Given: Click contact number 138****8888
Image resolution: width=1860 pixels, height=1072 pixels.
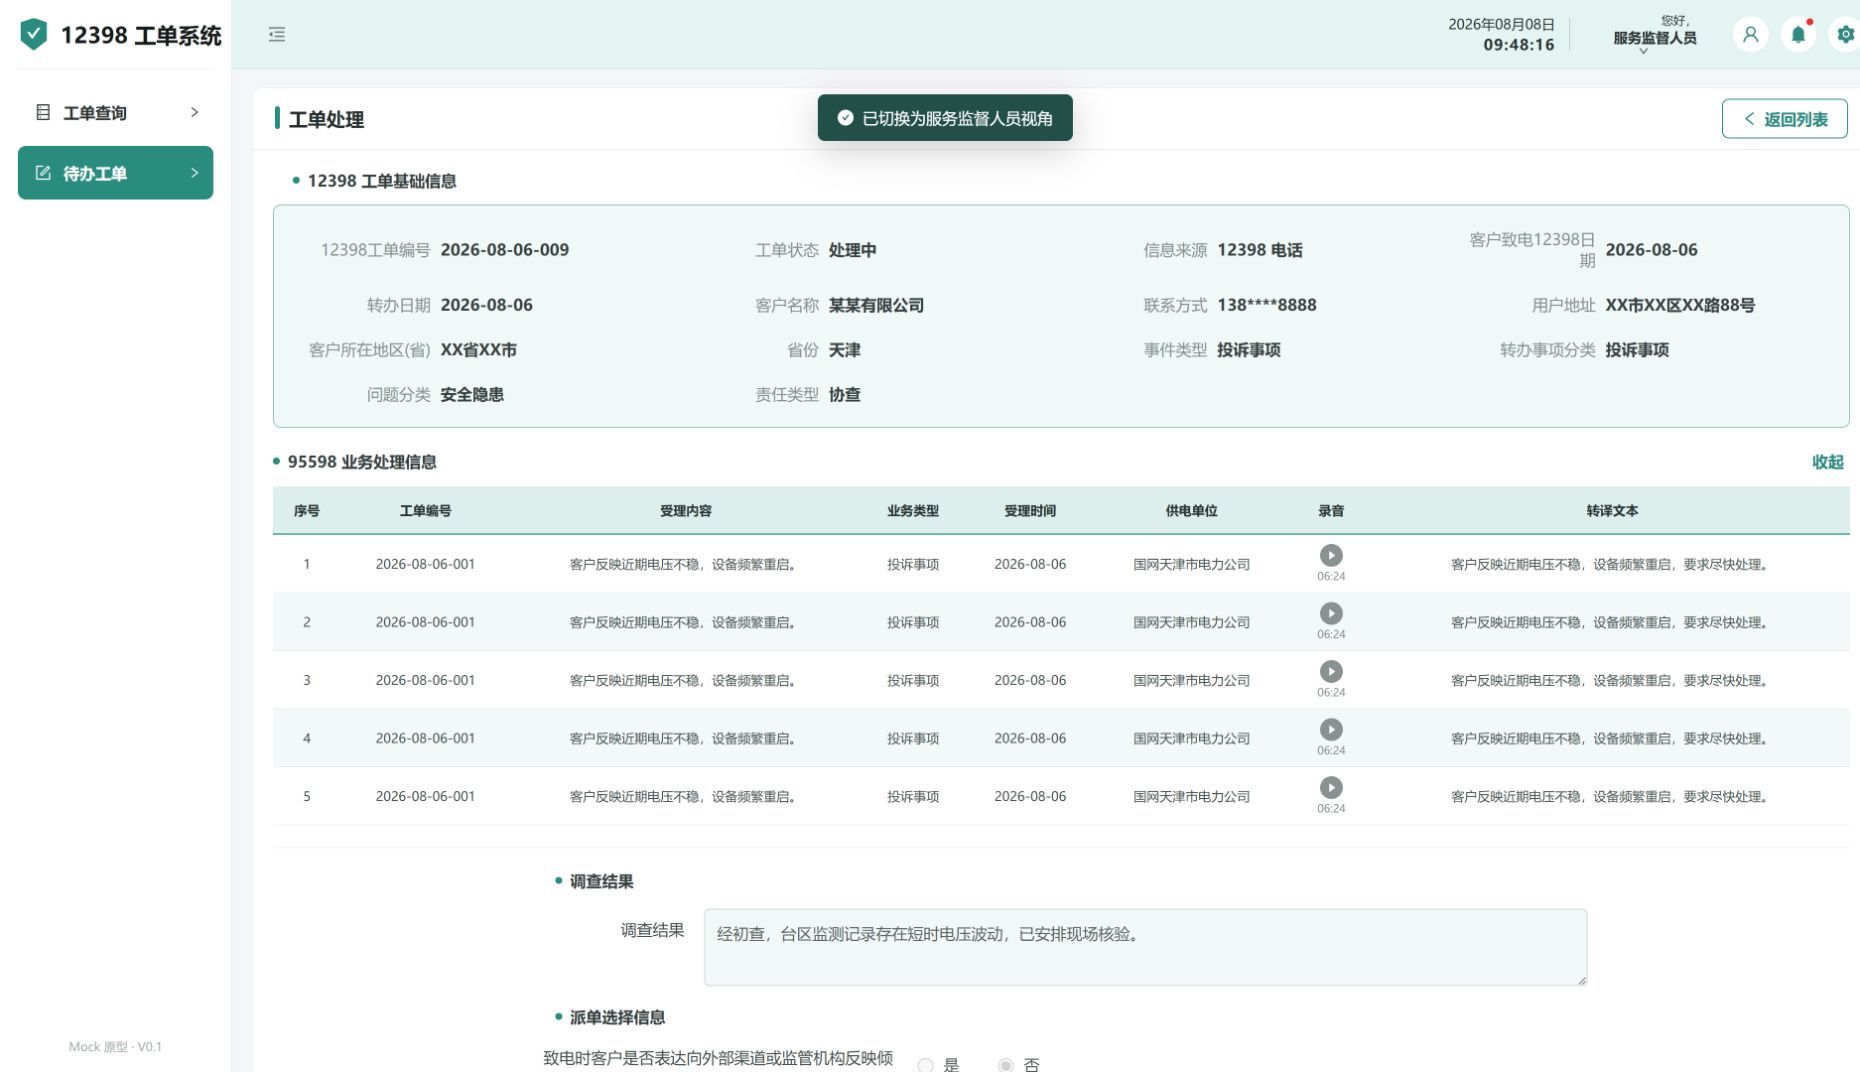Looking at the screenshot, I should pyautogui.click(x=1266, y=305).
